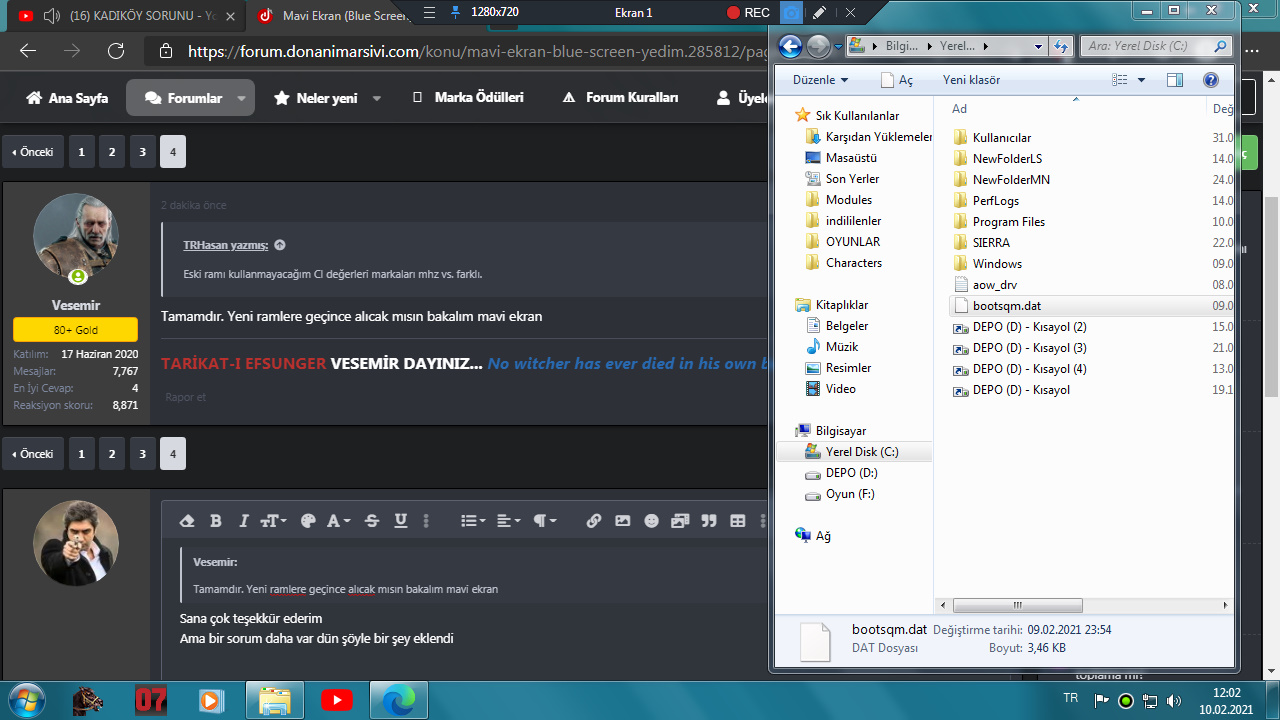
Task: Click the padlock icon in address bar
Action: click(166, 51)
